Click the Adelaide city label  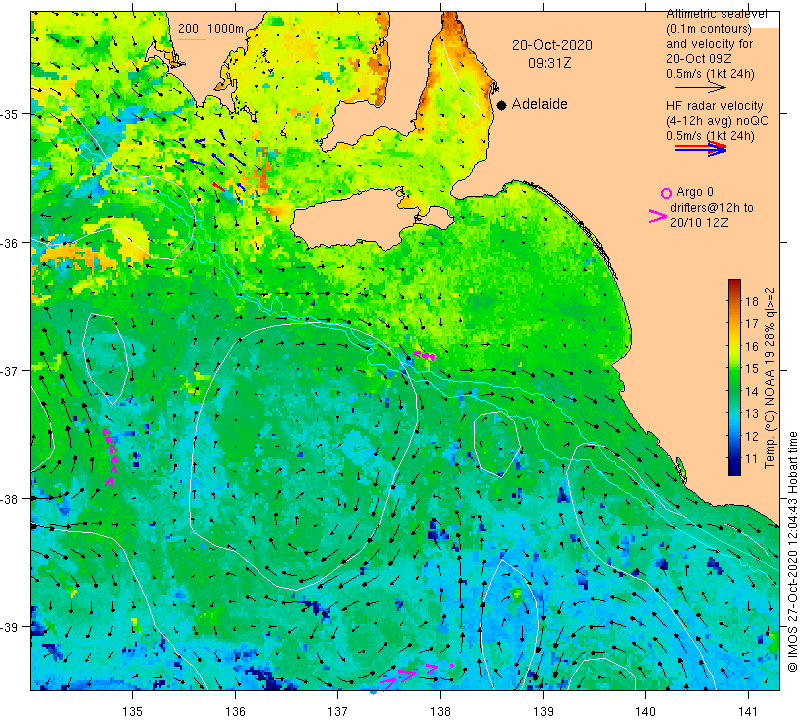point(539,104)
